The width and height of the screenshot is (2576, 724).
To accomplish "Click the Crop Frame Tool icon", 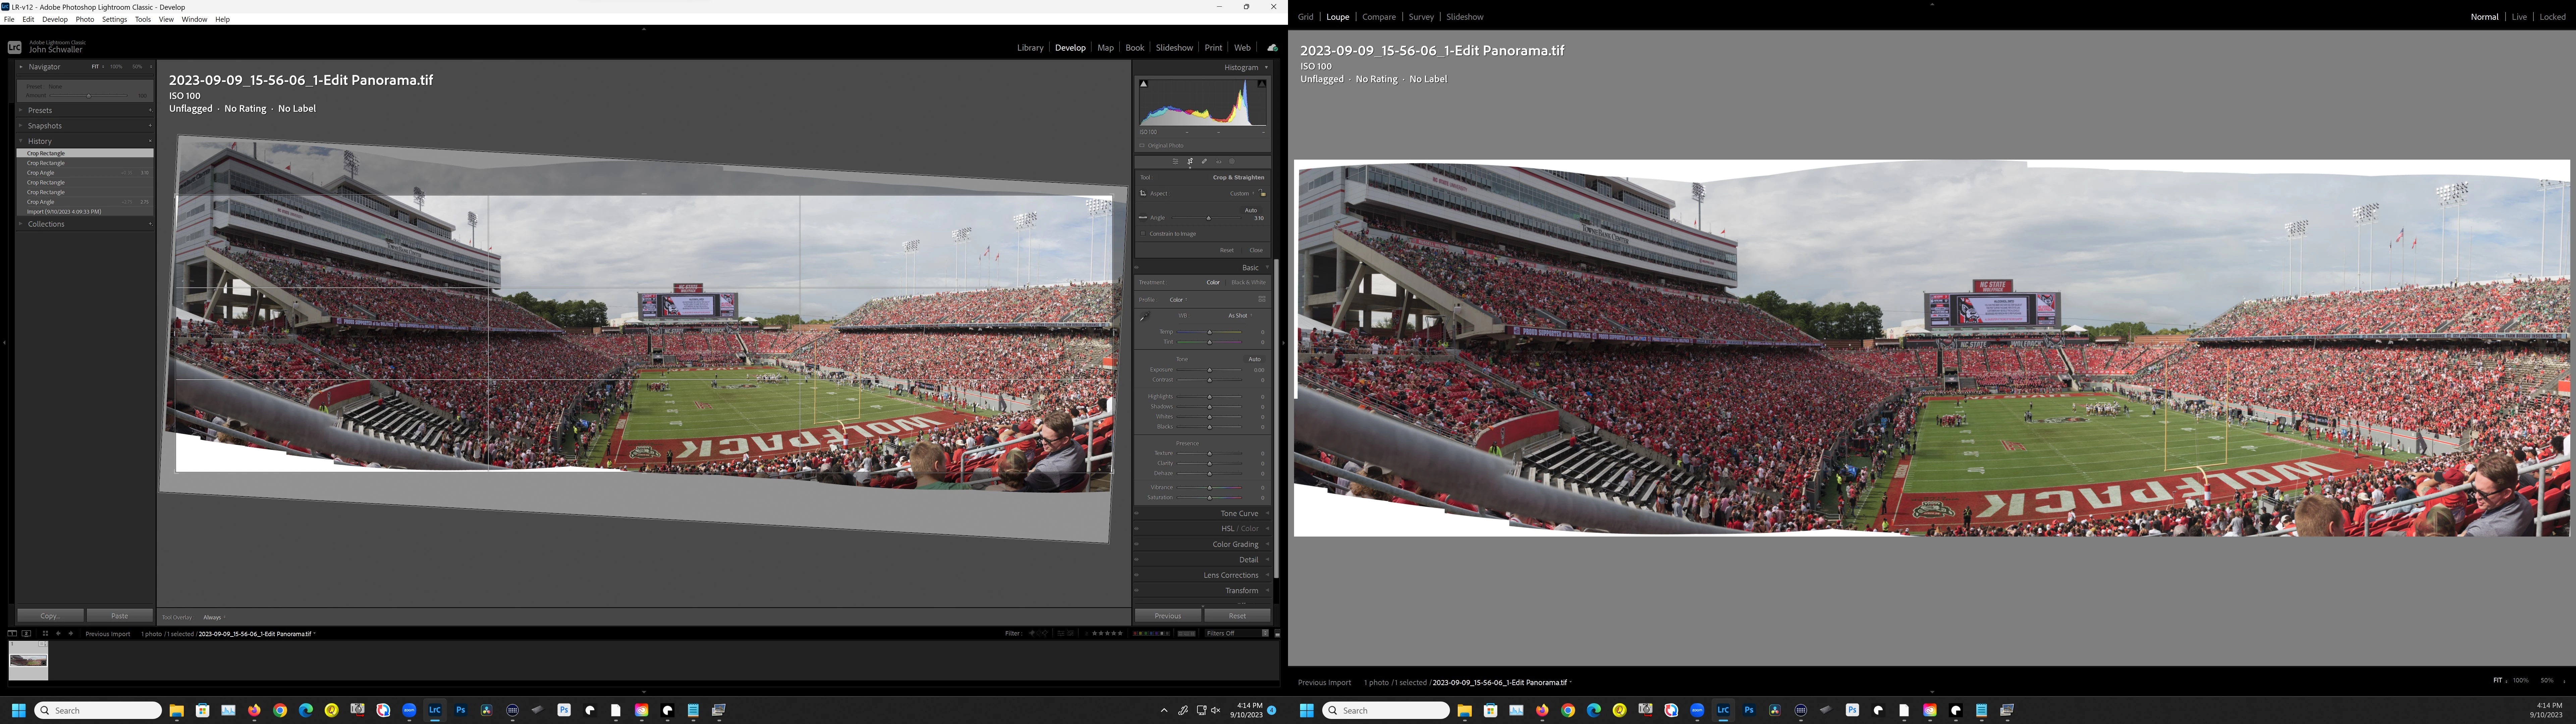I will (x=1143, y=193).
